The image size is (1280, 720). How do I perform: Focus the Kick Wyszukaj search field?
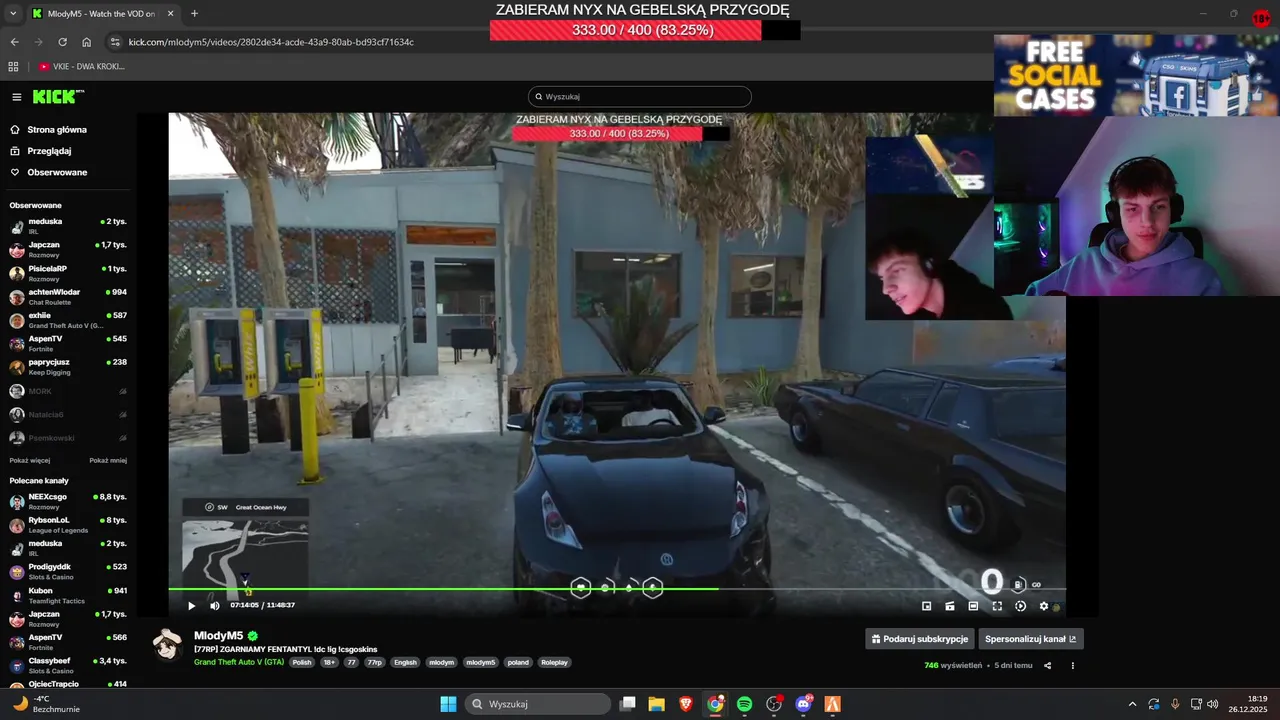pyautogui.click(x=640, y=97)
